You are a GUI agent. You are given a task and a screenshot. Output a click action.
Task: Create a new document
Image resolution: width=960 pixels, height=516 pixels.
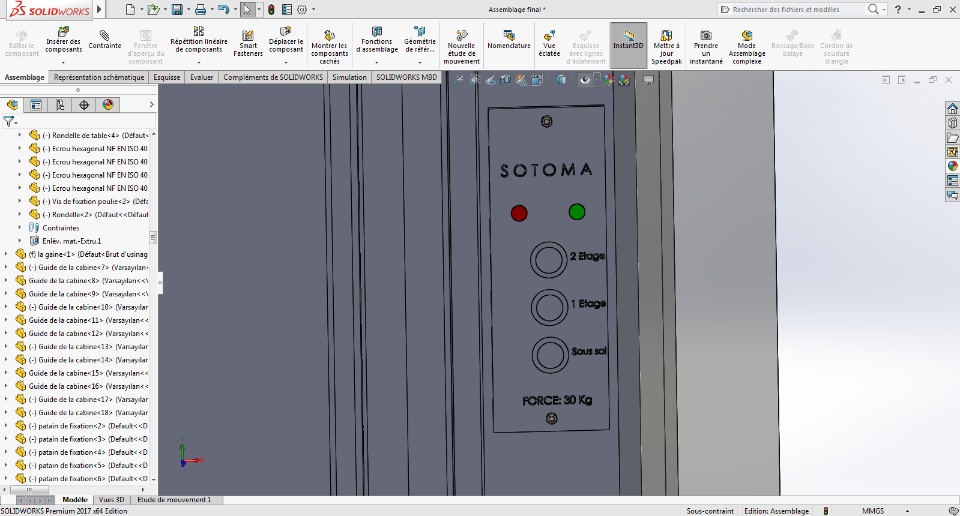(130, 9)
